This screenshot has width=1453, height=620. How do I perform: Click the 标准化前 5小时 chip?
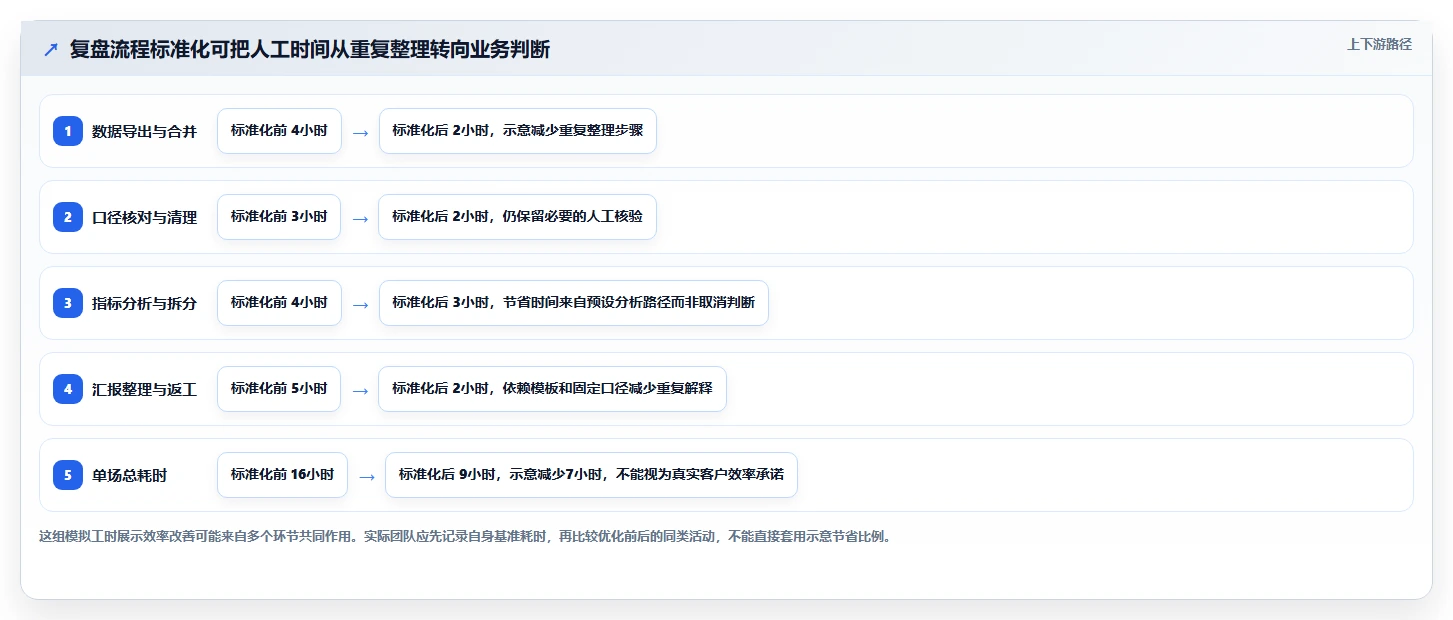279,389
